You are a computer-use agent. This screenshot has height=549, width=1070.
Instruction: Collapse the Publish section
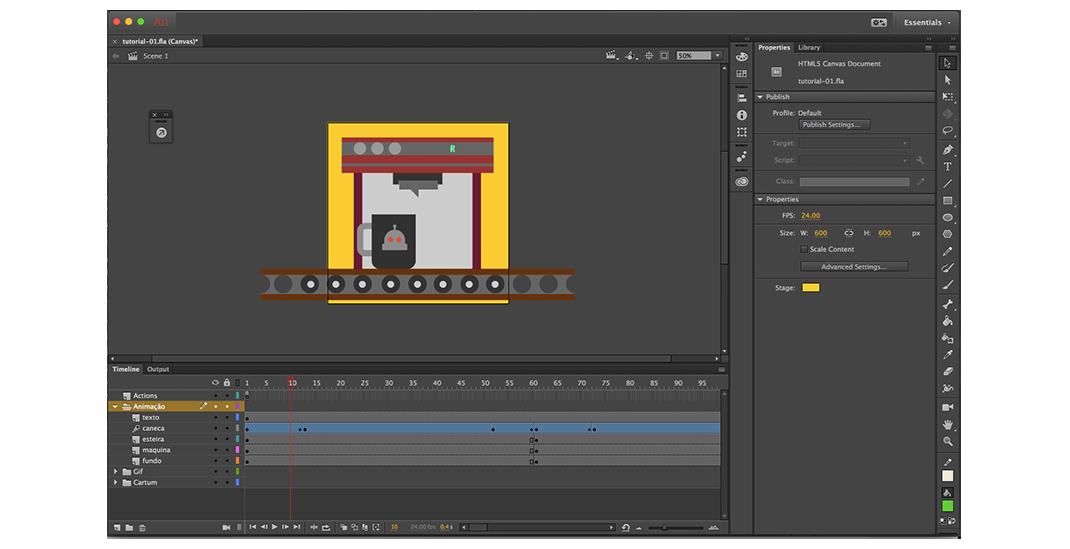(x=760, y=97)
